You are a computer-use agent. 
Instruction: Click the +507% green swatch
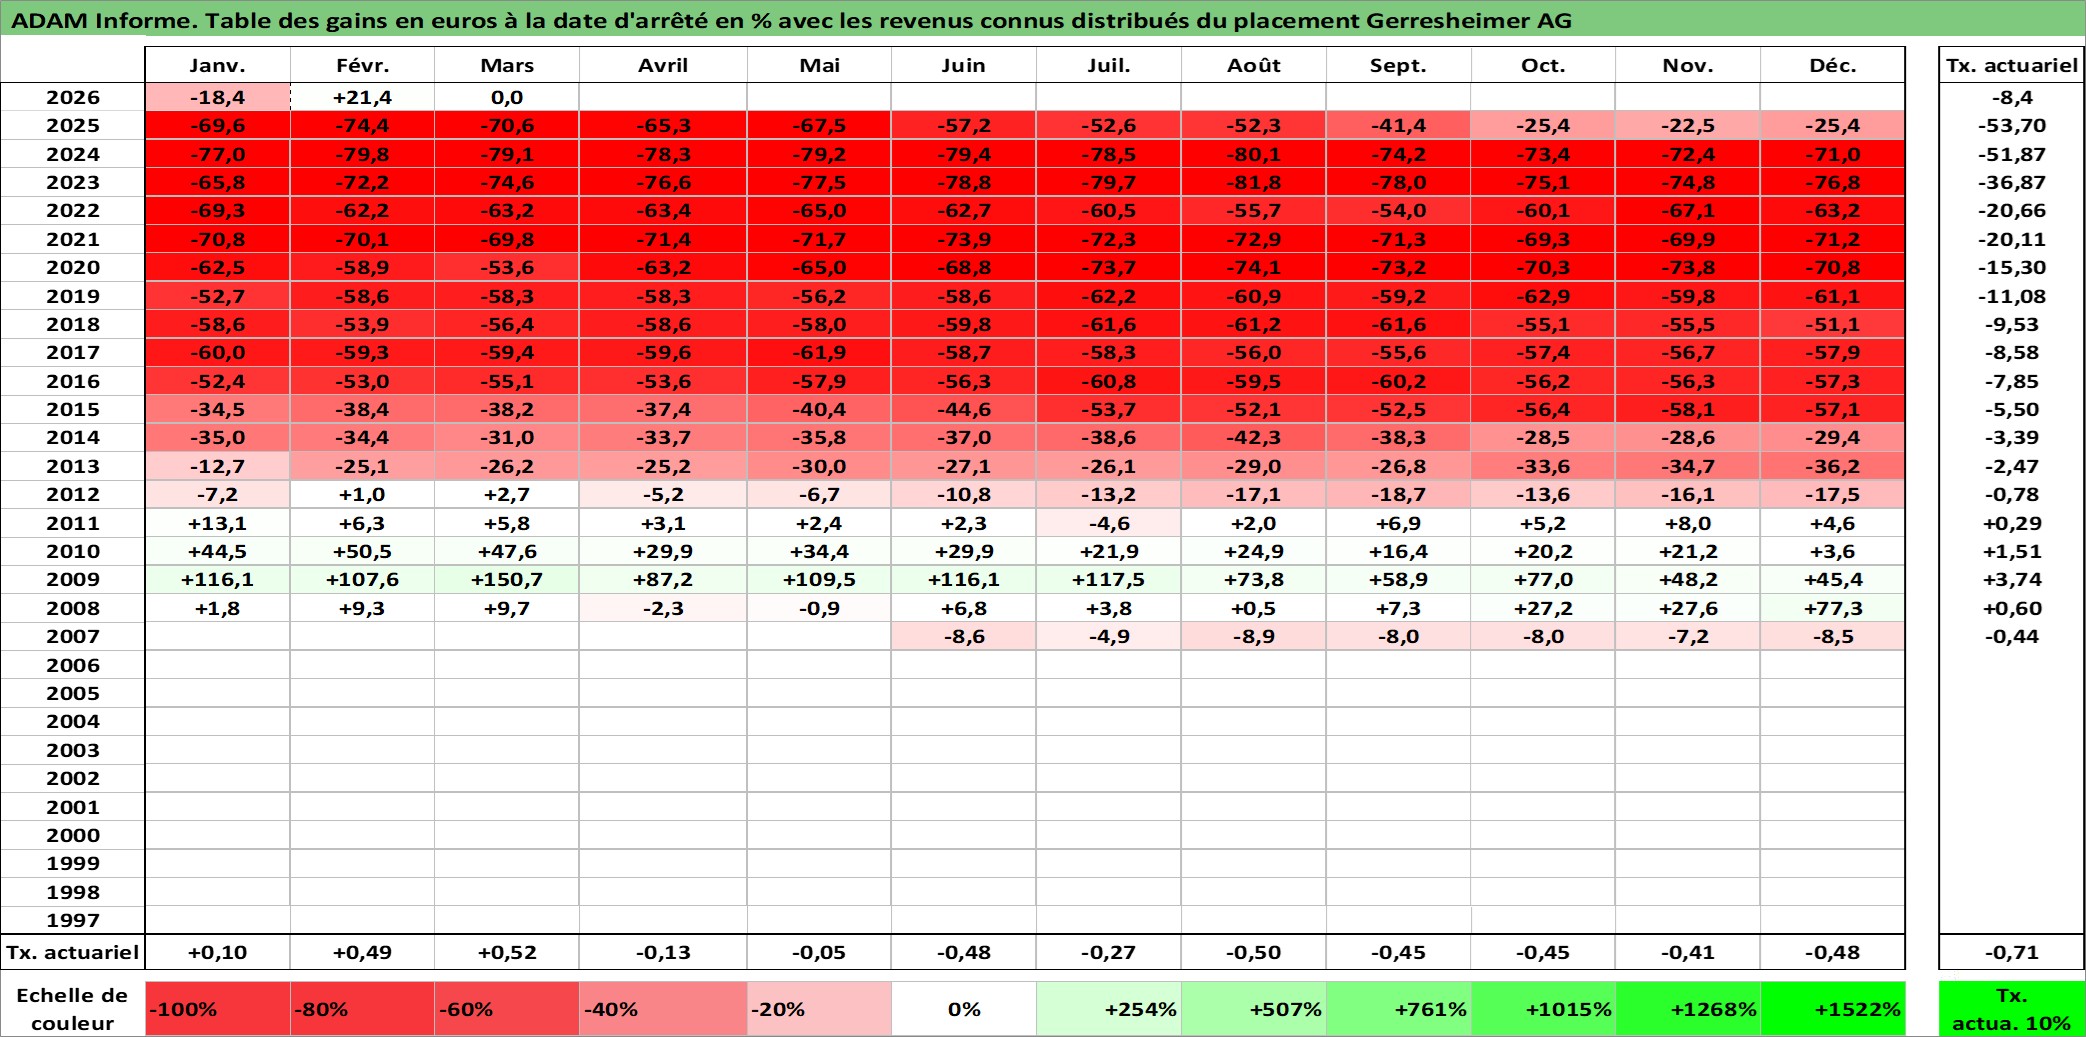(x=1254, y=1009)
